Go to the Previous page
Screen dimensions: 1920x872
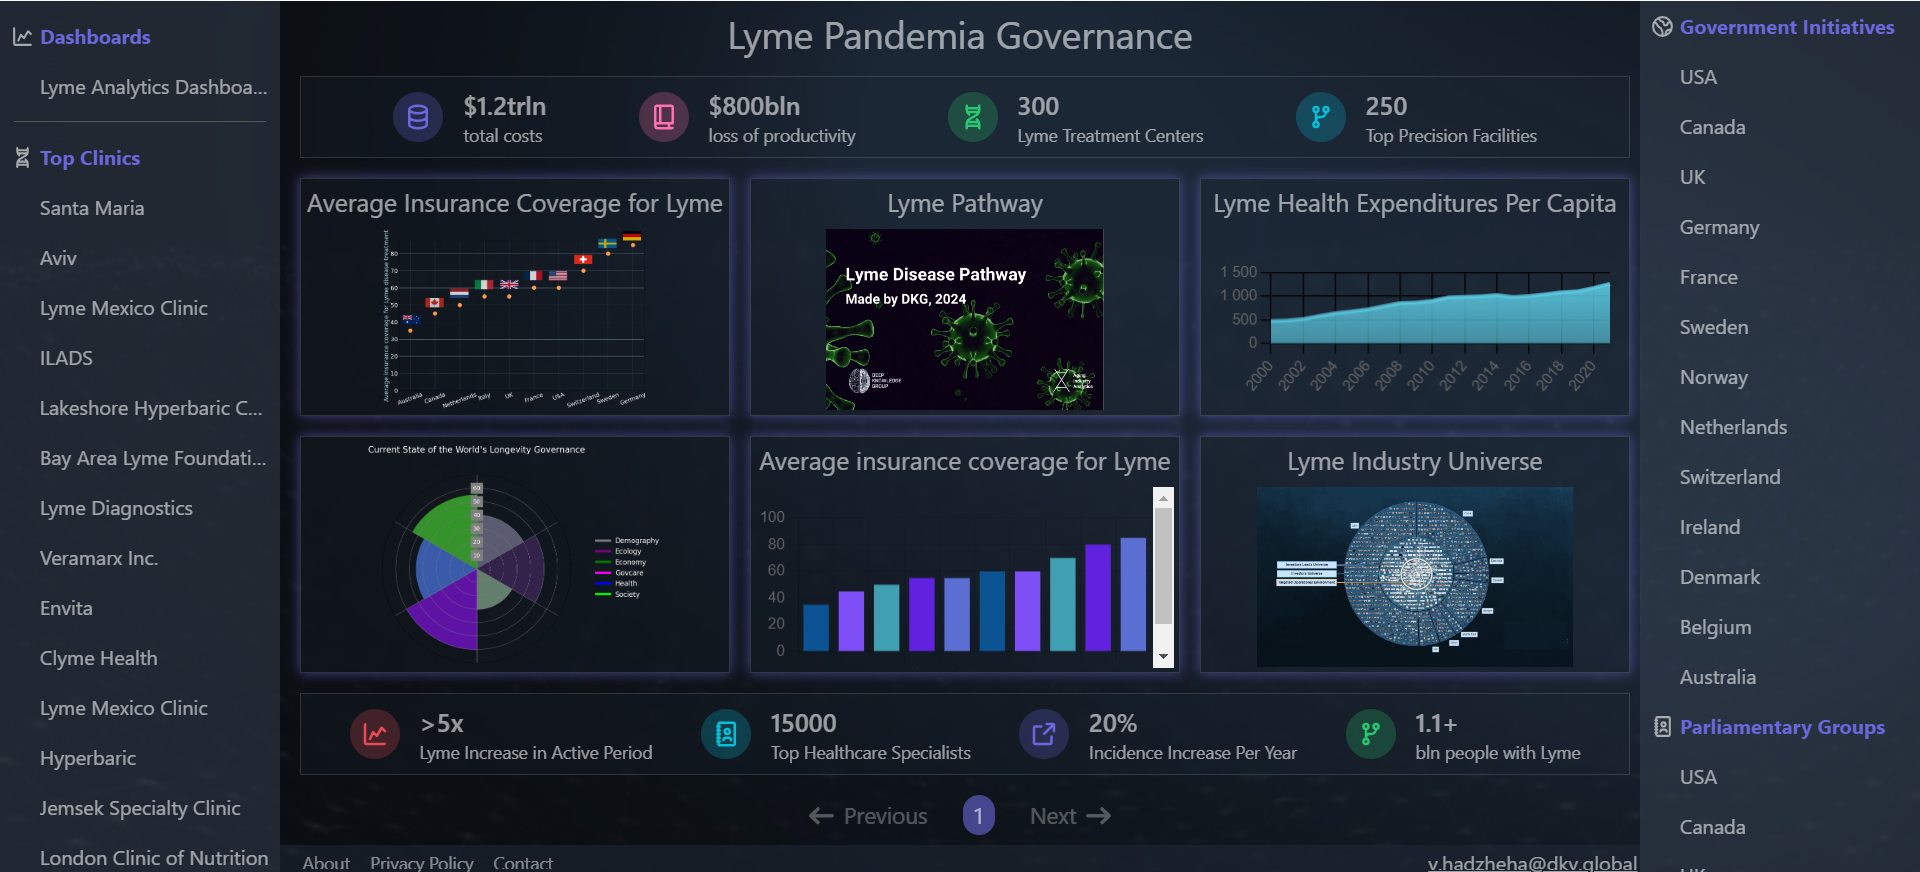[x=868, y=816]
